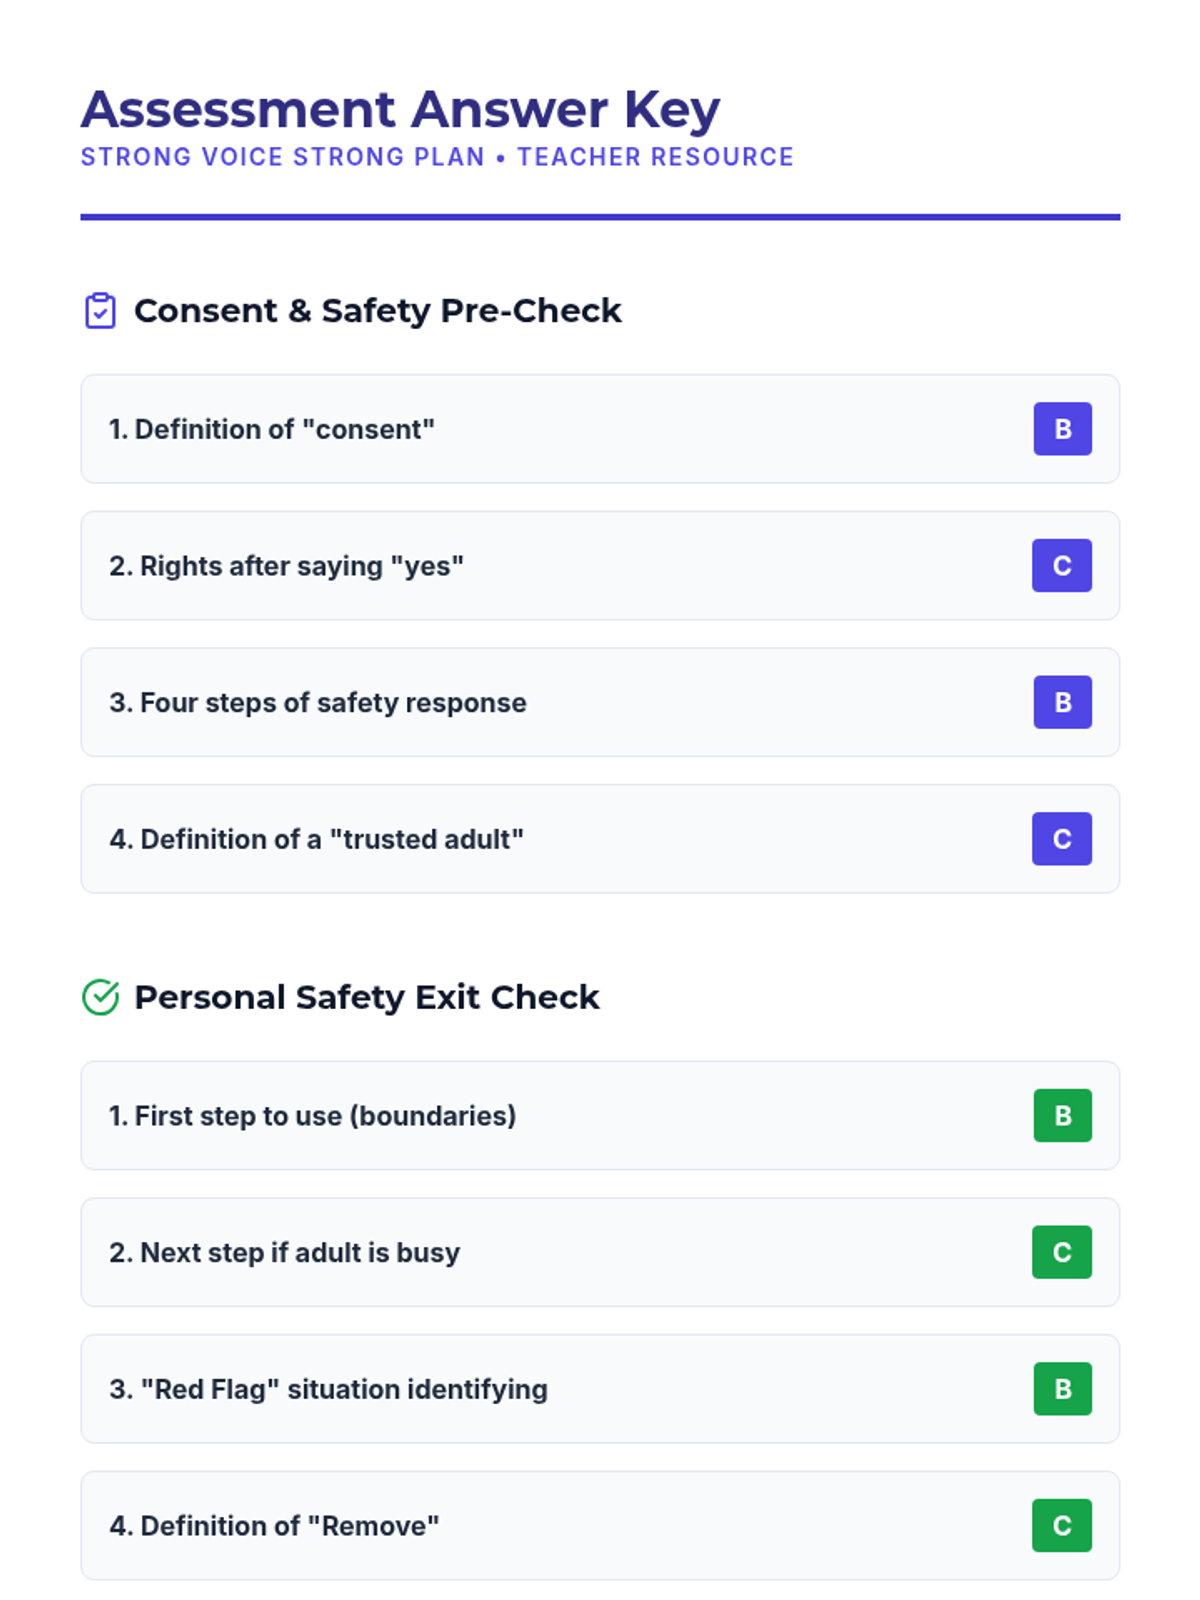The height and width of the screenshot is (1600, 1200).
Task: Click the Next step if adult is busy text
Action: click(x=285, y=1252)
